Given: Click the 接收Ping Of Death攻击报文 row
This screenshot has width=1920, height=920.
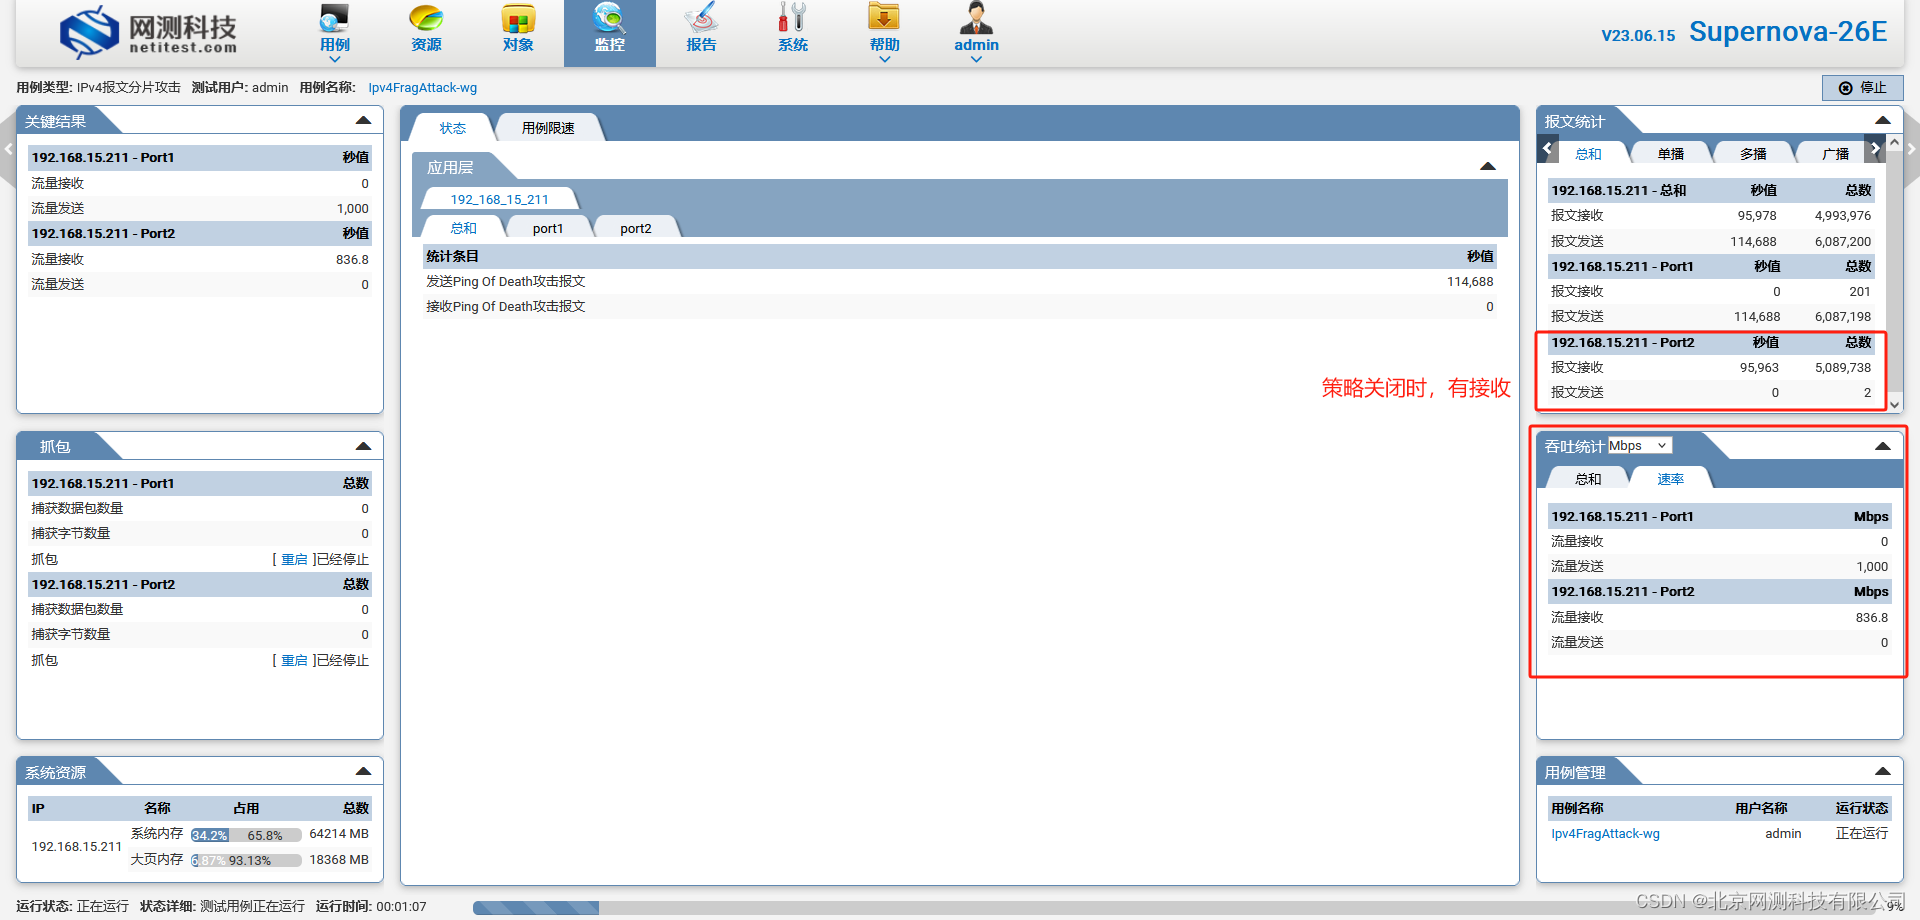Looking at the screenshot, I should coord(959,306).
